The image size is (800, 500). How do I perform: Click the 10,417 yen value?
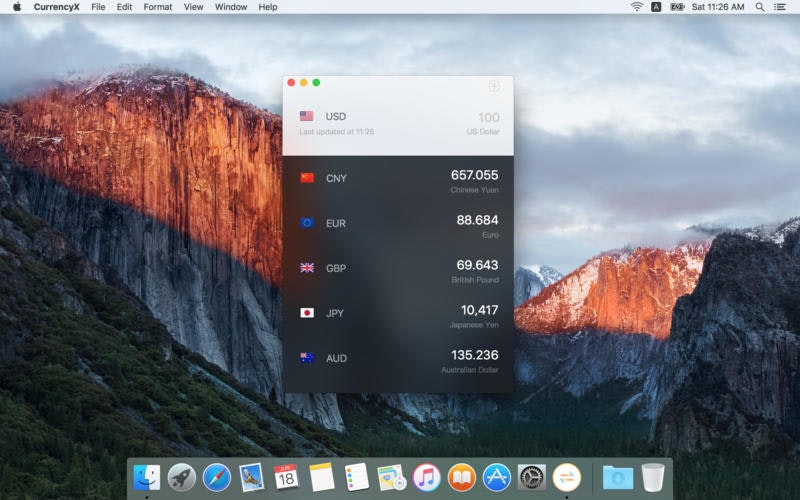point(480,310)
